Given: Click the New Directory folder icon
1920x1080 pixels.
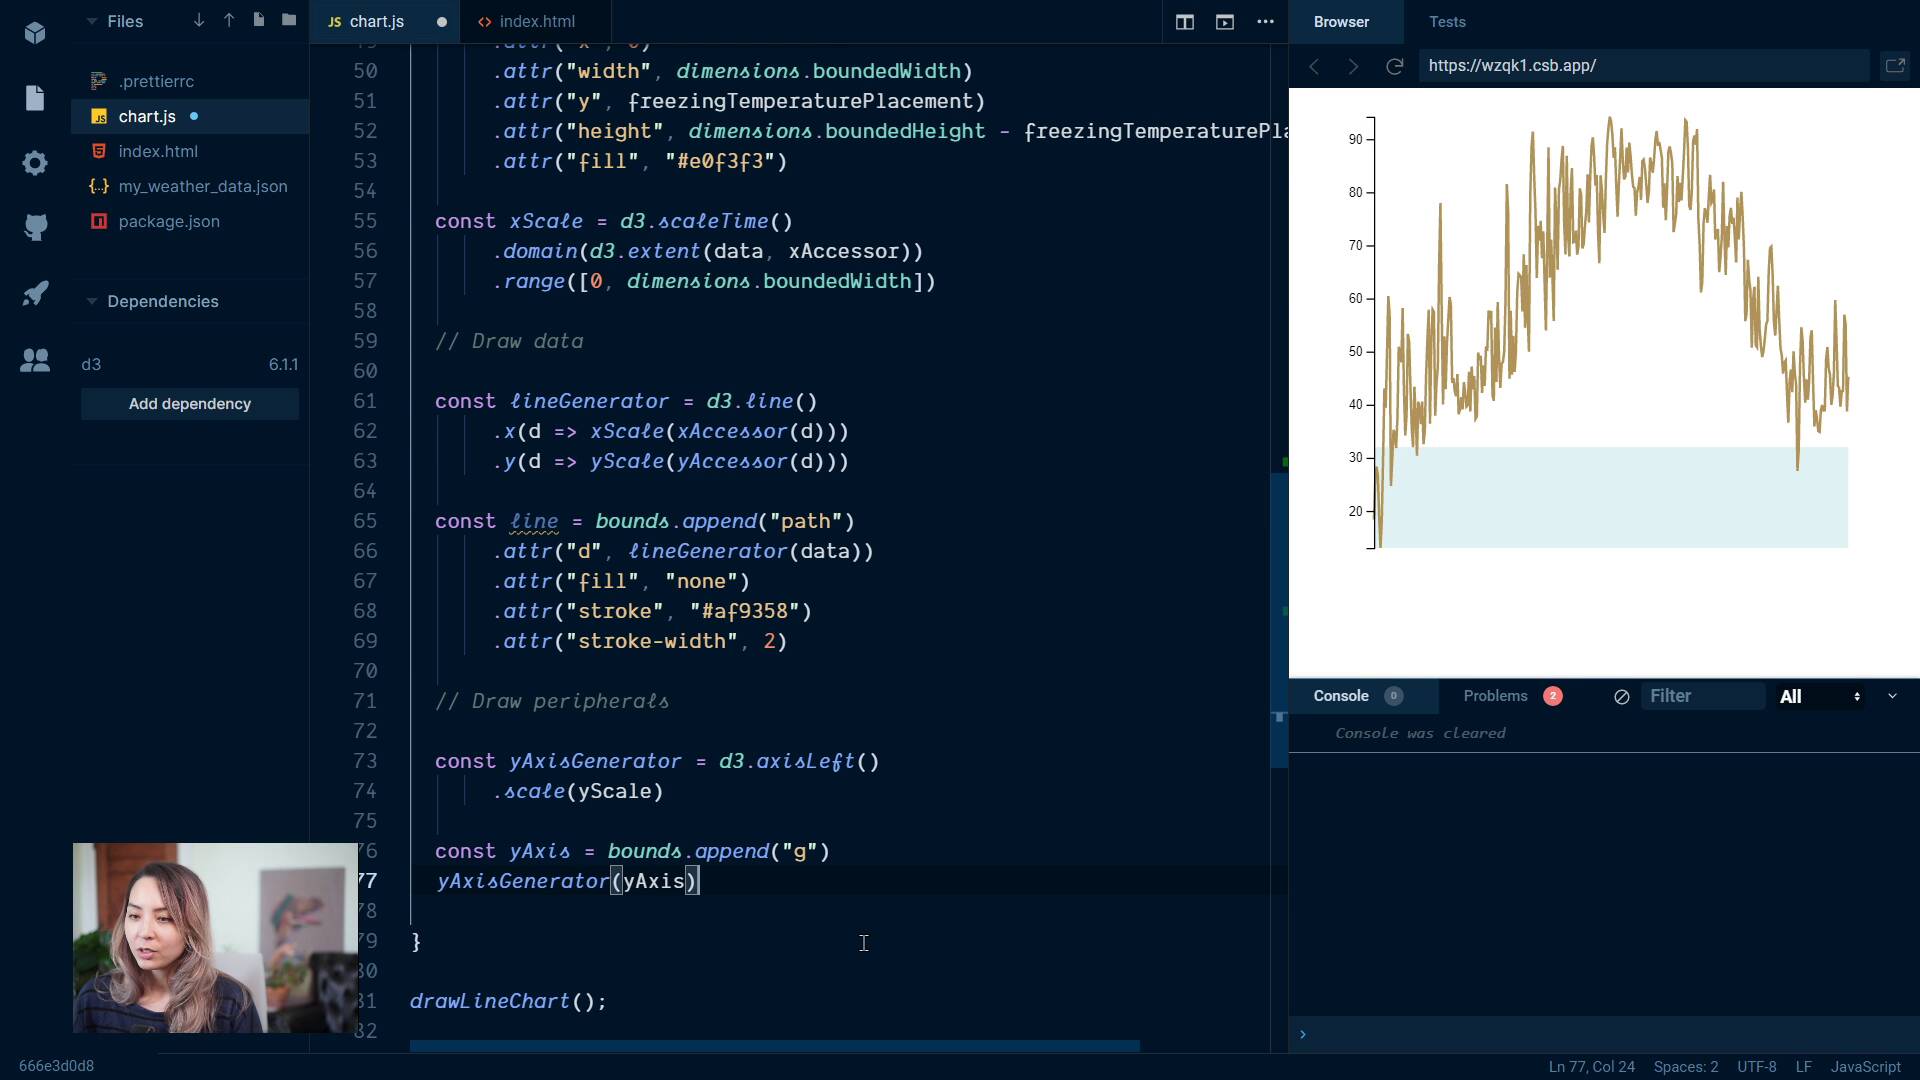Looking at the screenshot, I should point(289,20).
